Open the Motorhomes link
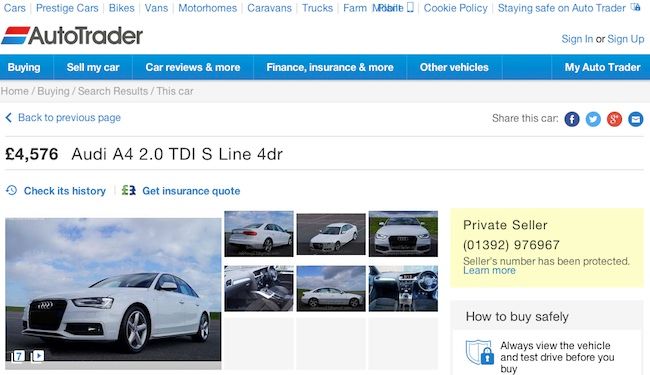This screenshot has width=650, height=375. pos(208,8)
